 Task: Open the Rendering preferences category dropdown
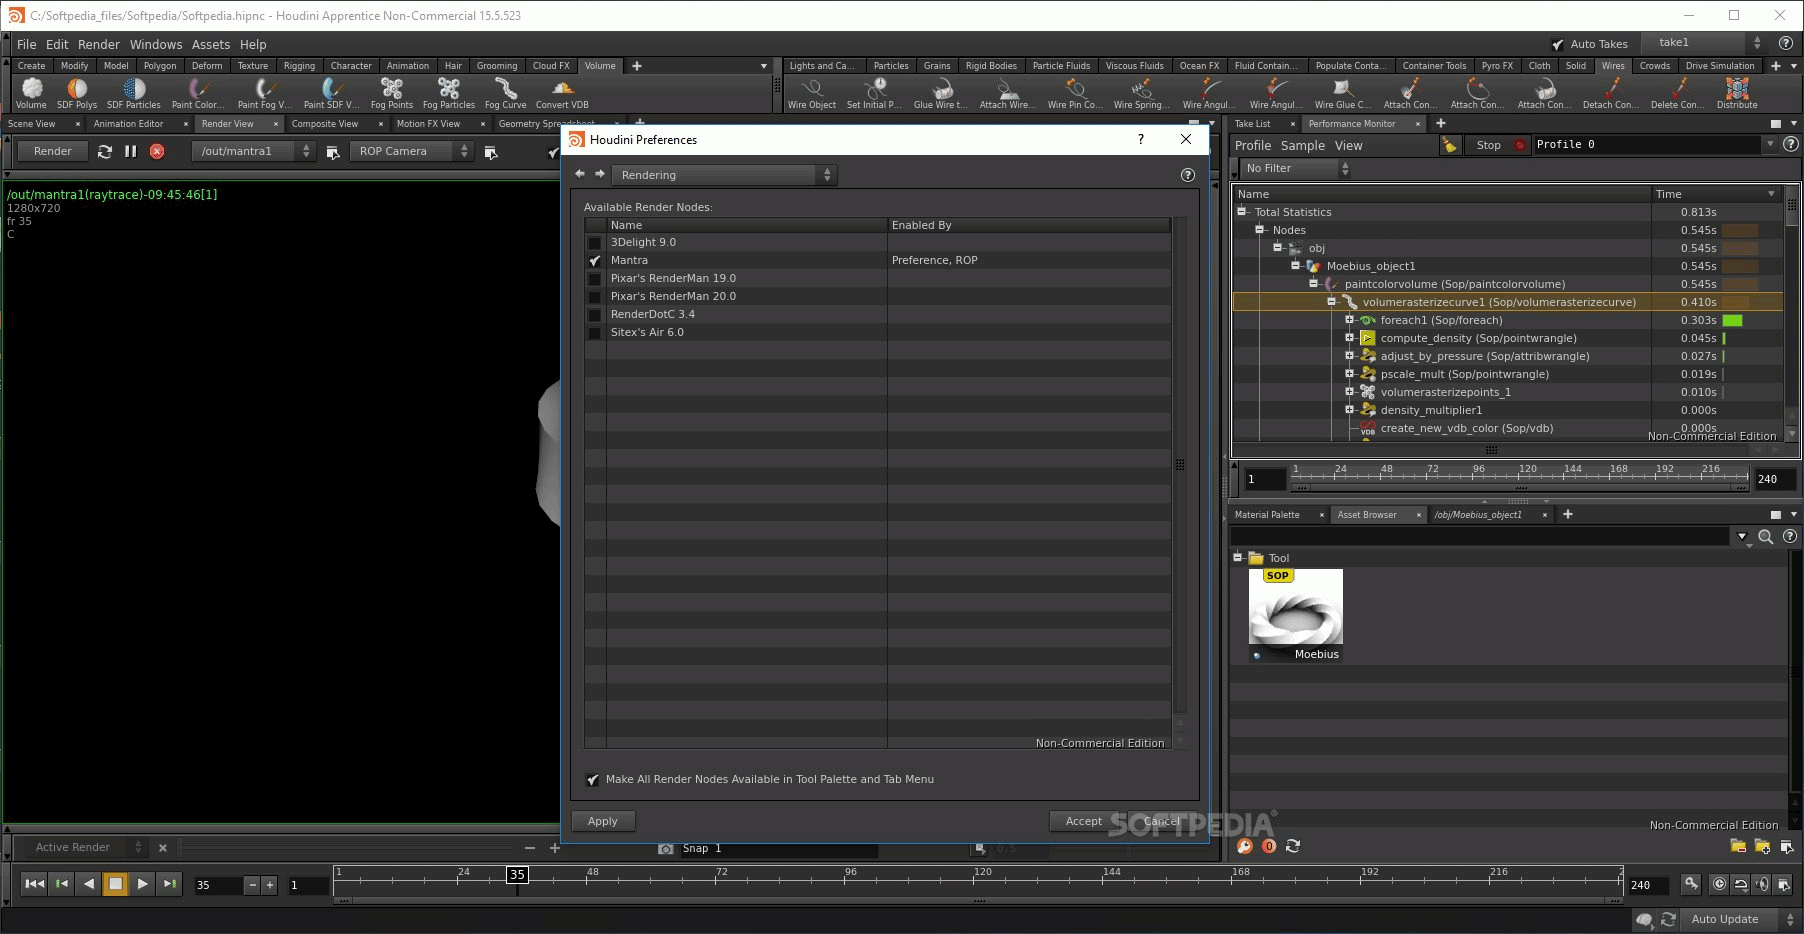pyautogui.click(x=724, y=175)
